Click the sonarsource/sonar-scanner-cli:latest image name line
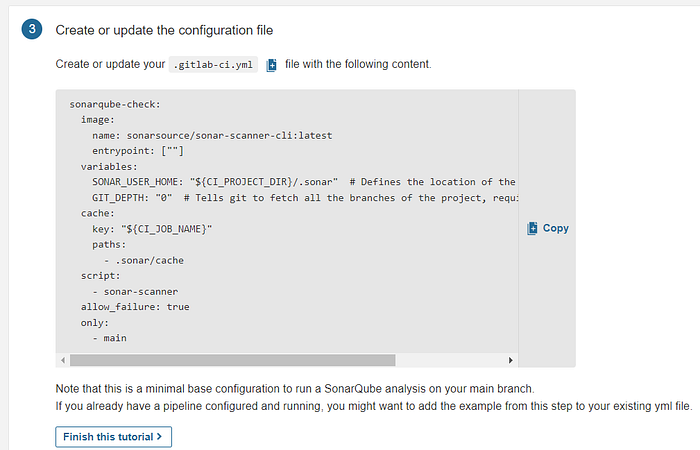This screenshot has height=450, width=700. [x=212, y=136]
